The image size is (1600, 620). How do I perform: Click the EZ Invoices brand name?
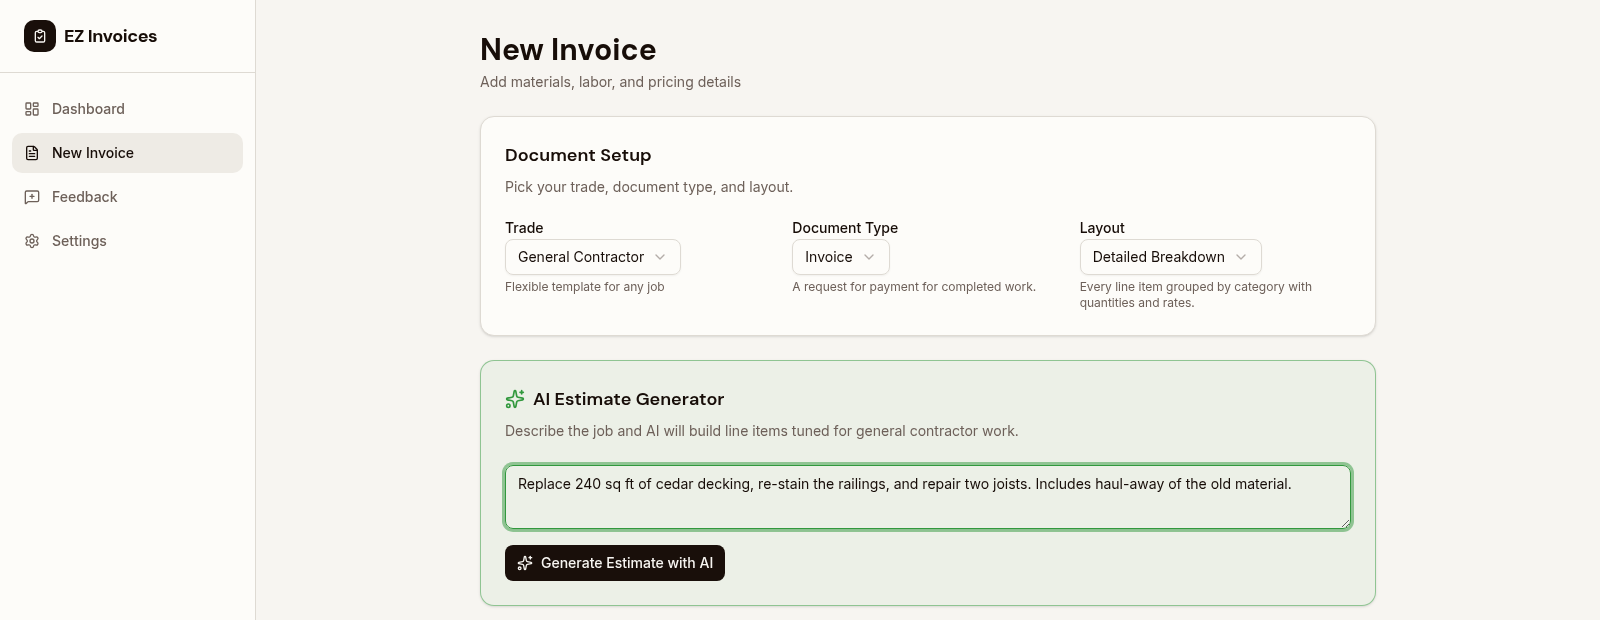(x=111, y=36)
